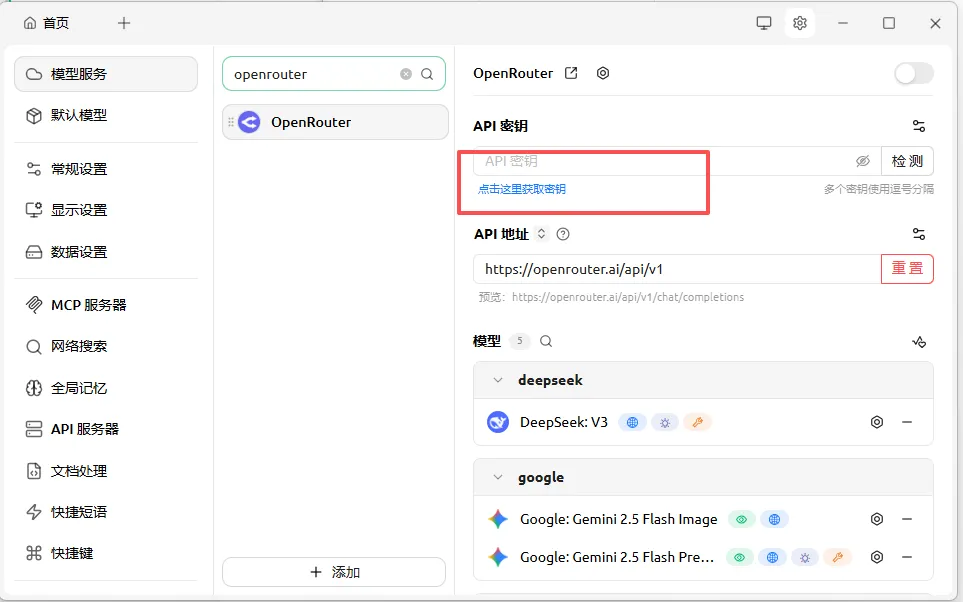The image size is (963, 602).
Task: Search models with magnifier next to 模型
Action: click(546, 341)
